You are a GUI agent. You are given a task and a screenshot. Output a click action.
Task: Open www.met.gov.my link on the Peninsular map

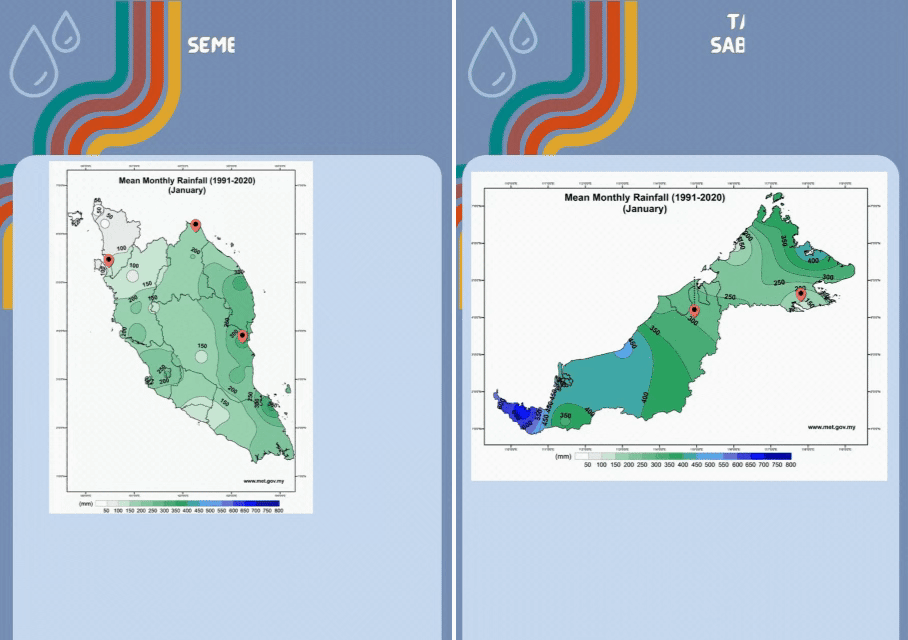264,481
